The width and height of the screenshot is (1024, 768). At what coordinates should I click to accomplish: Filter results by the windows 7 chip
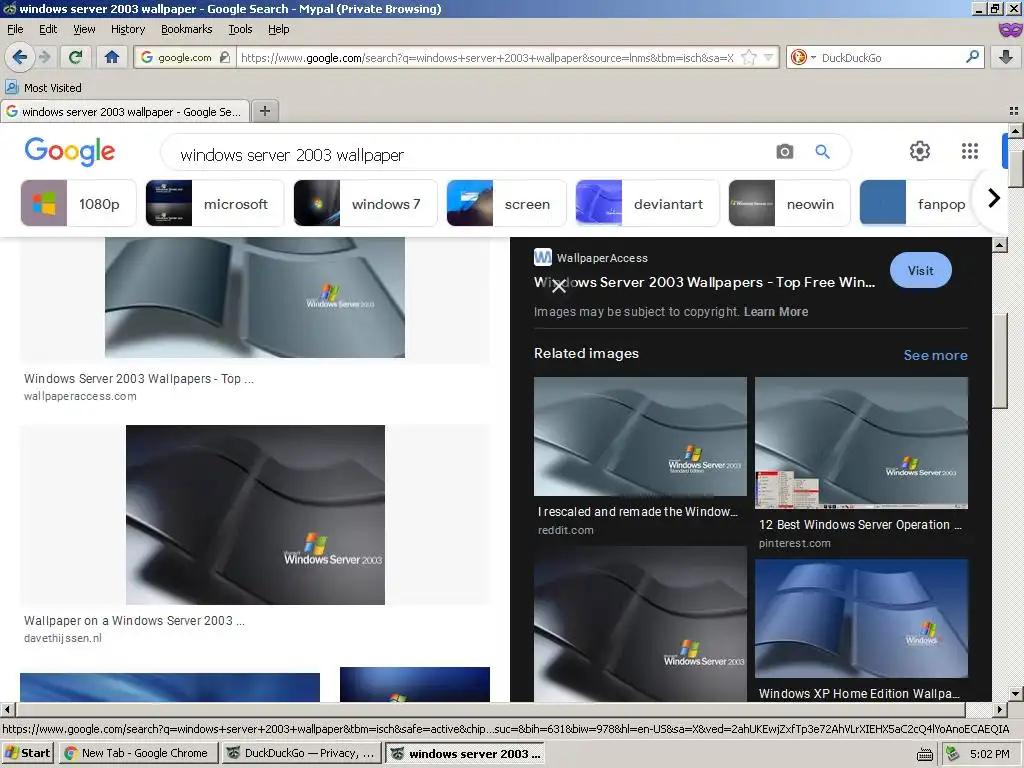[365, 204]
